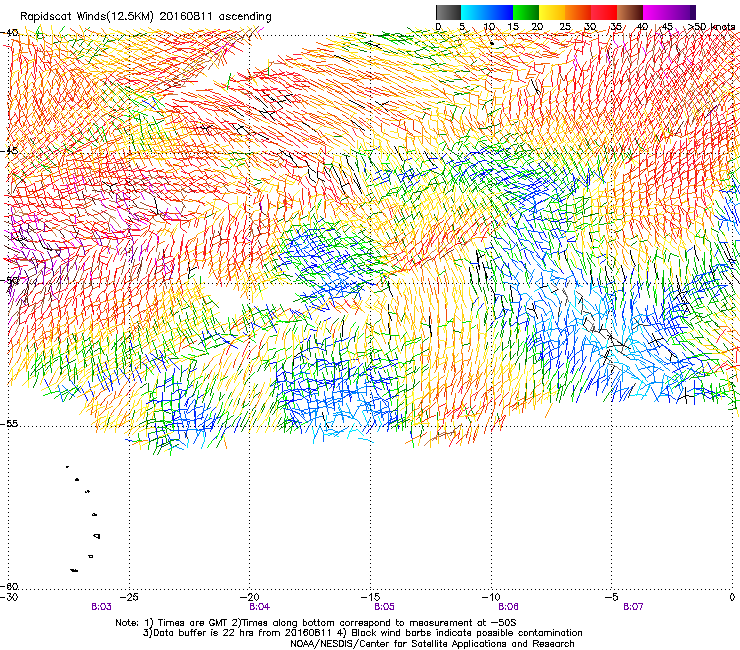Click the "-60" latitude axis label

[10, 586]
